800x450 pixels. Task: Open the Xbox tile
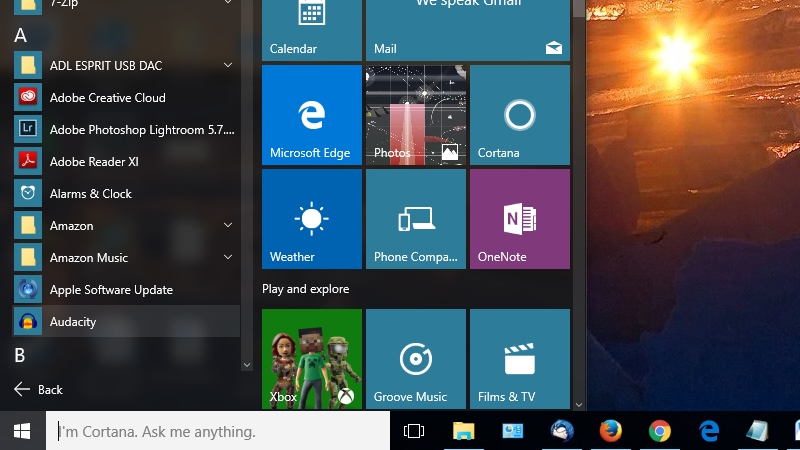click(x=312, y=359)
